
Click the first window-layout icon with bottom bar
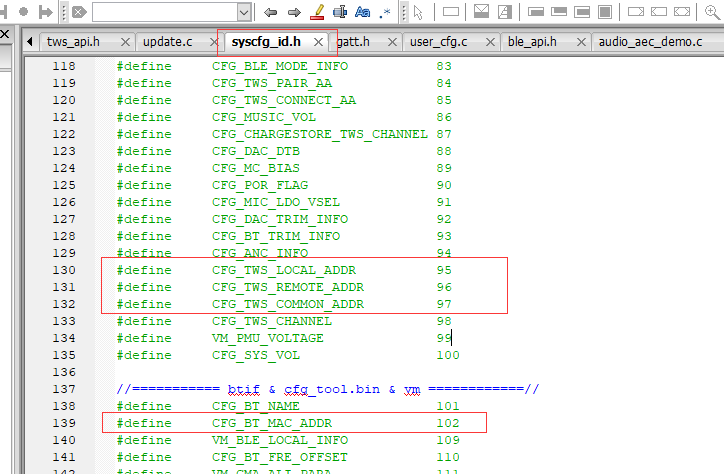[536, 12]
